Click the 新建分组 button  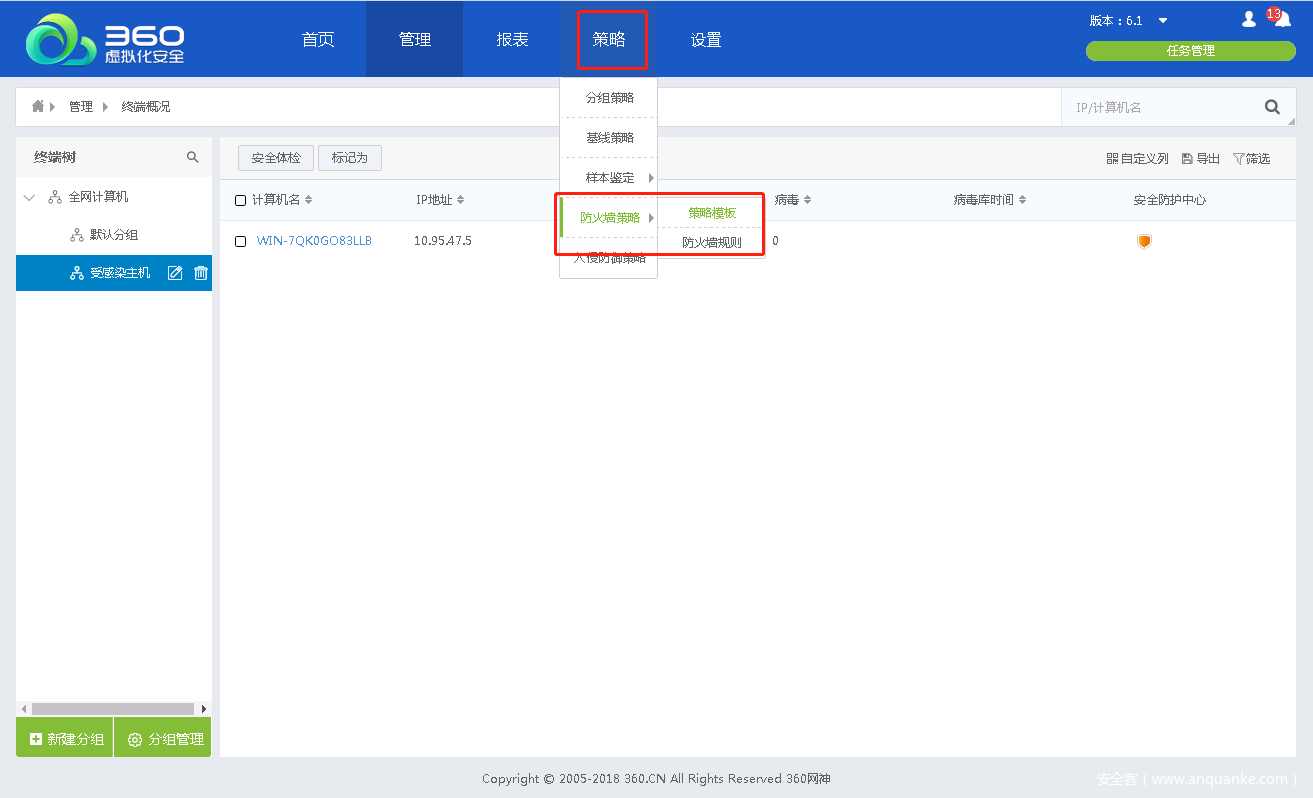(66, 739)
